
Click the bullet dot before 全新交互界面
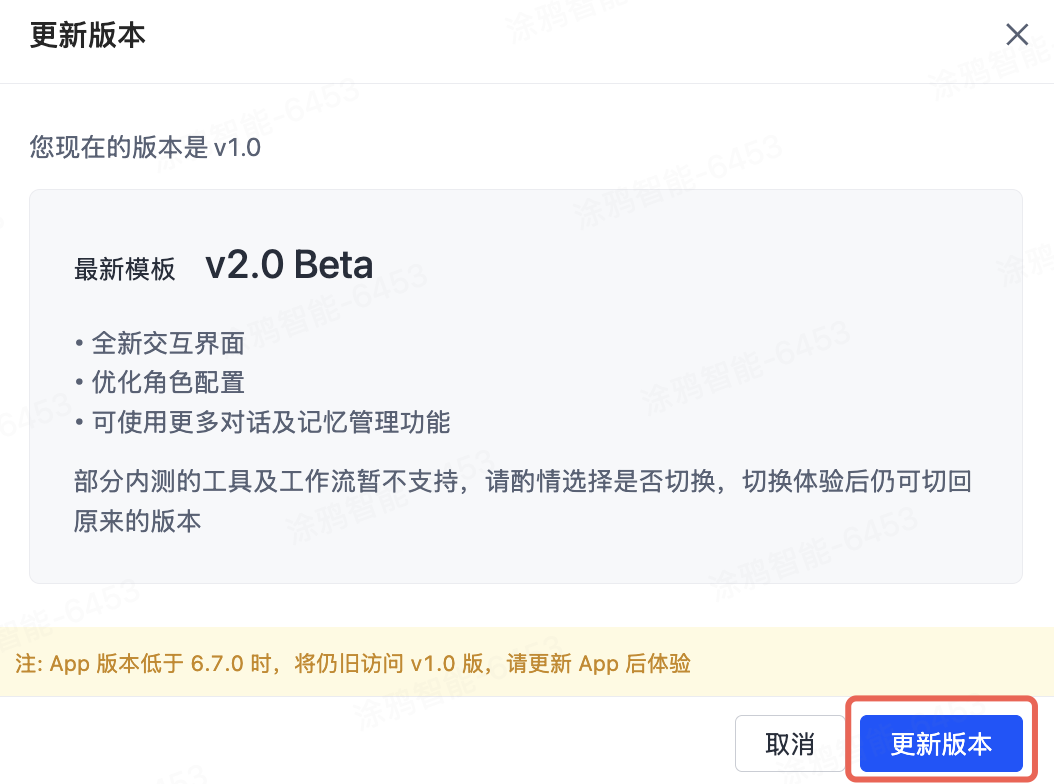coord(79,345)
